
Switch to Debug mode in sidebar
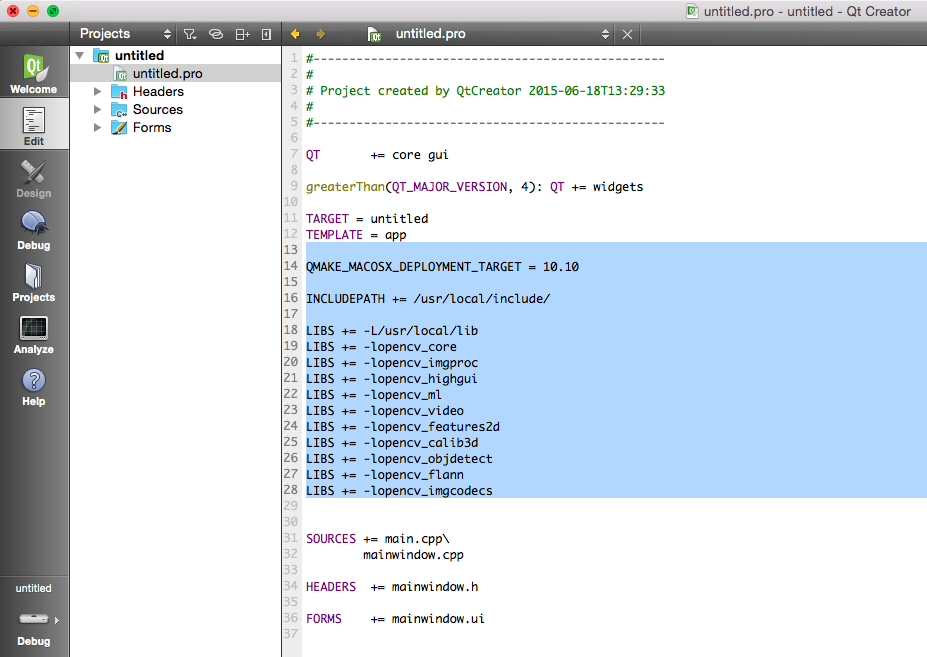coord(34,229)
